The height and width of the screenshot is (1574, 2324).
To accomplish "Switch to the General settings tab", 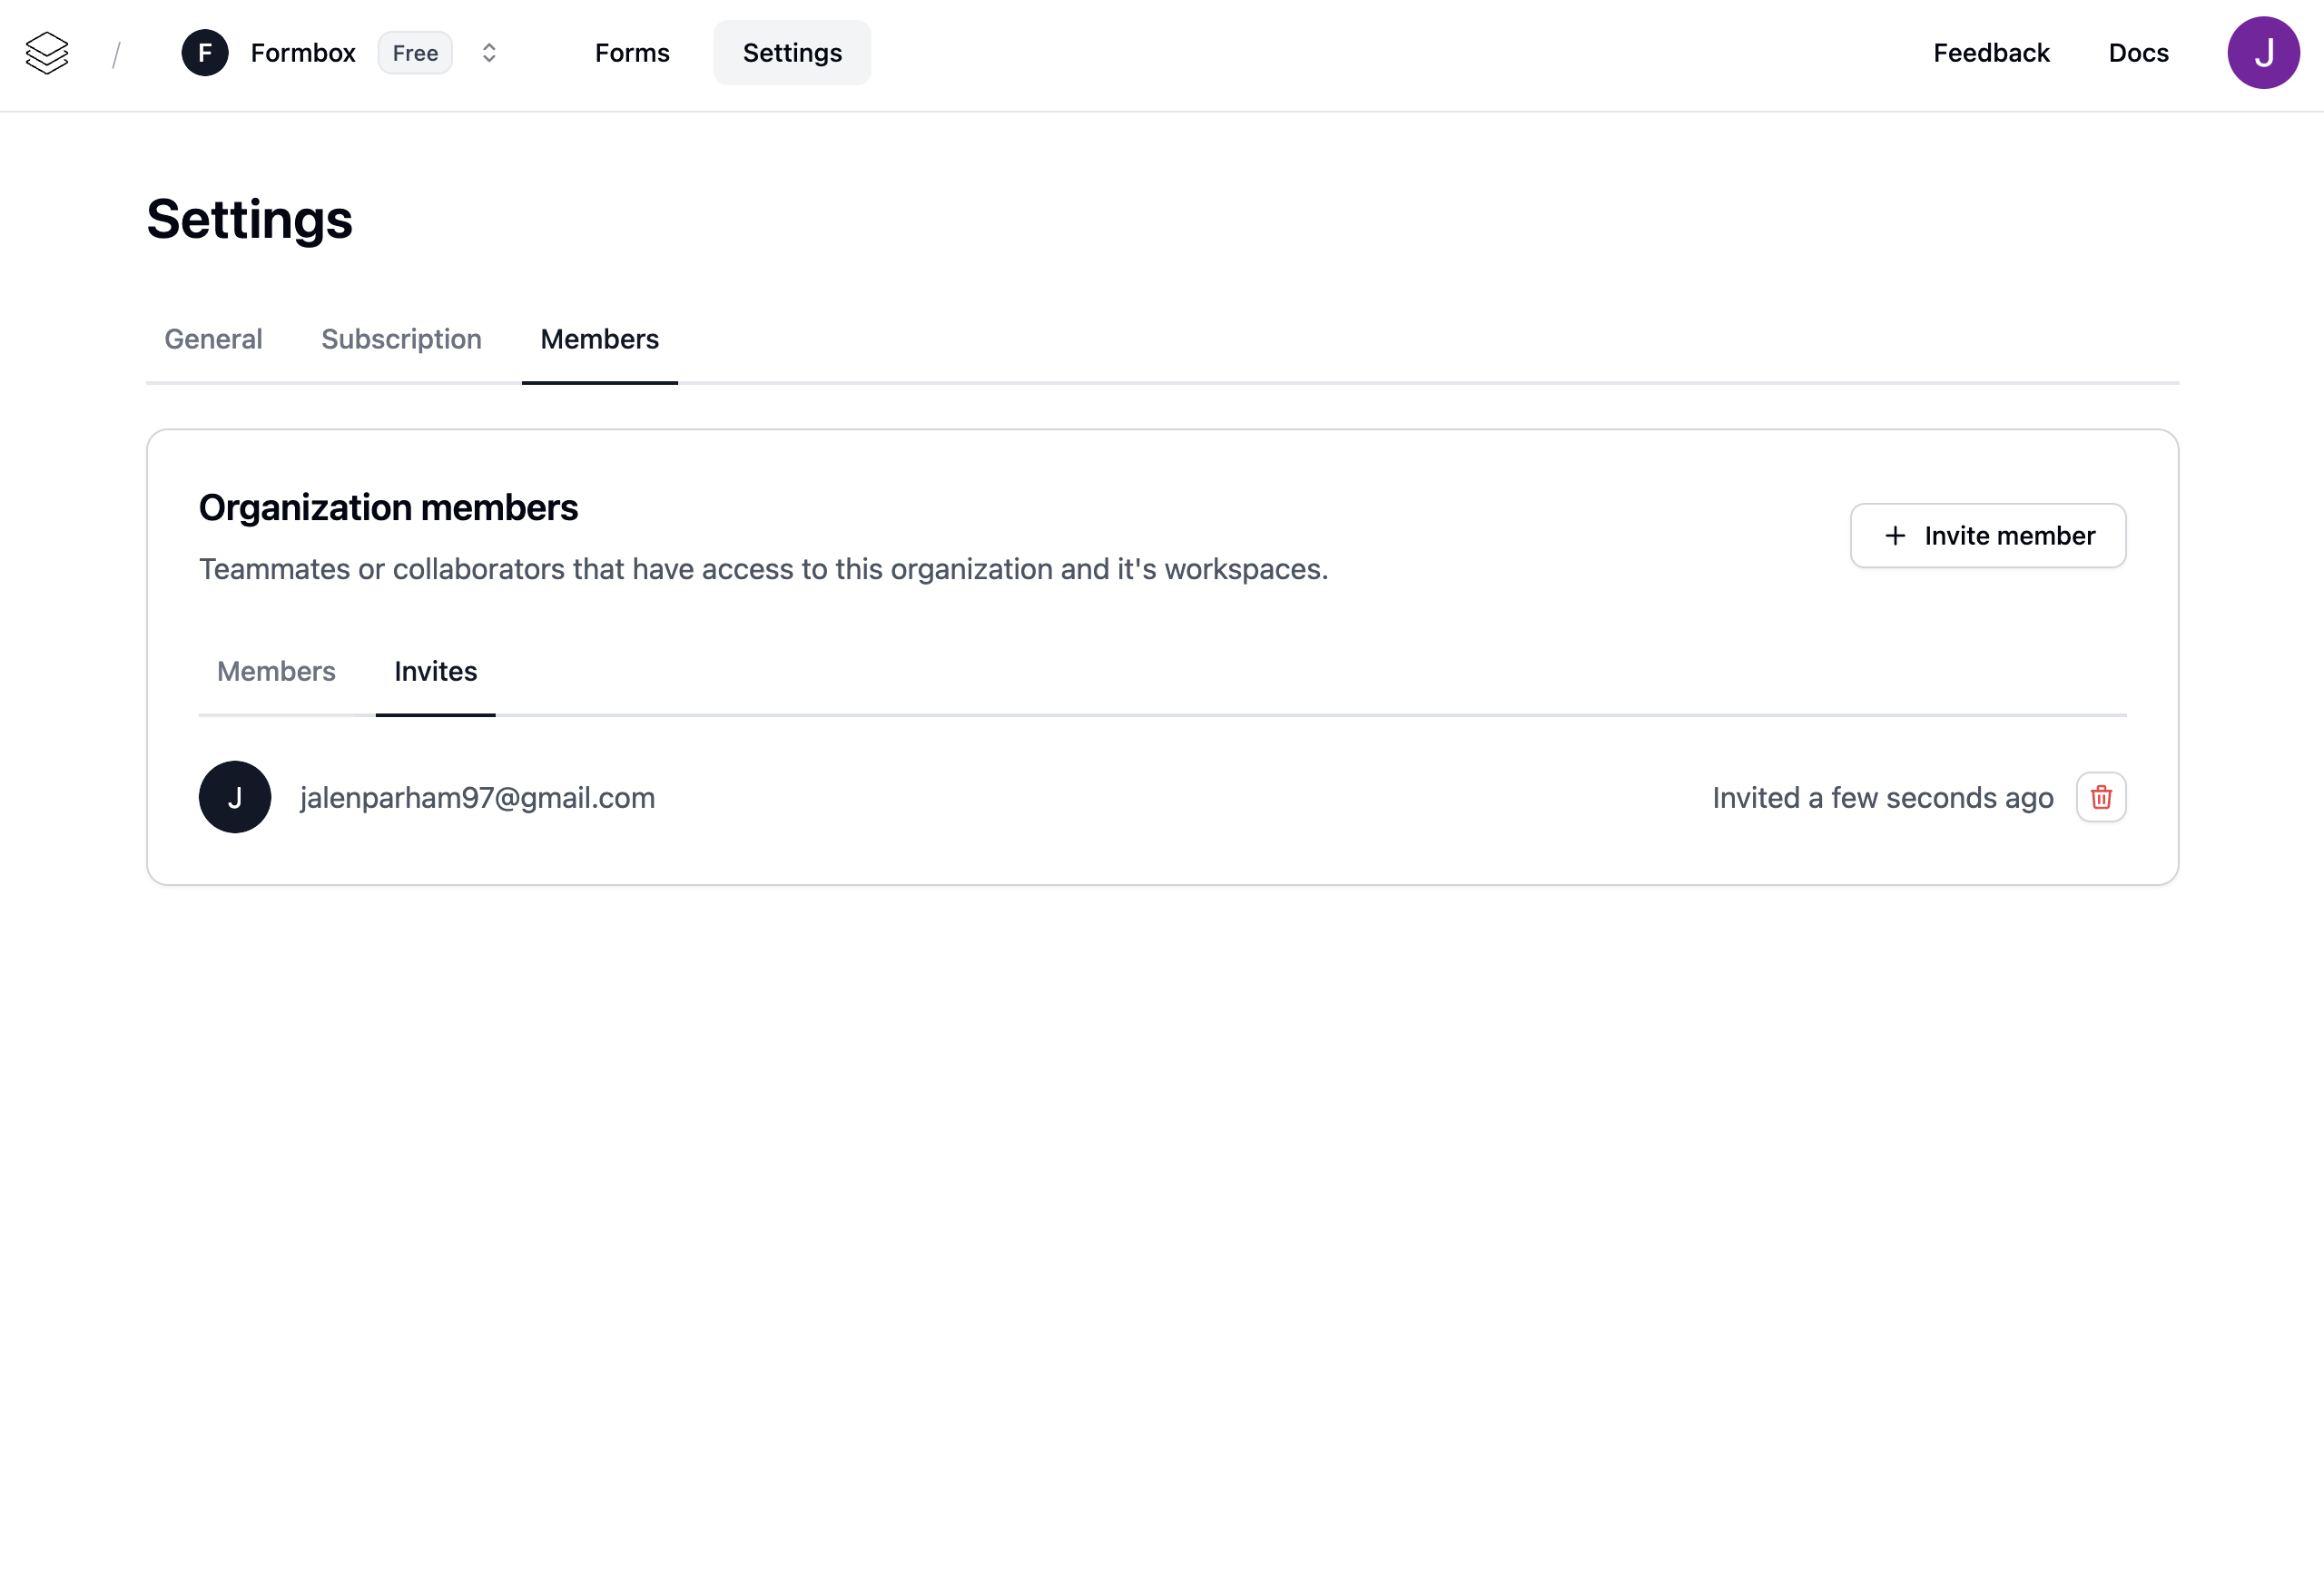I will click(213, 339).
